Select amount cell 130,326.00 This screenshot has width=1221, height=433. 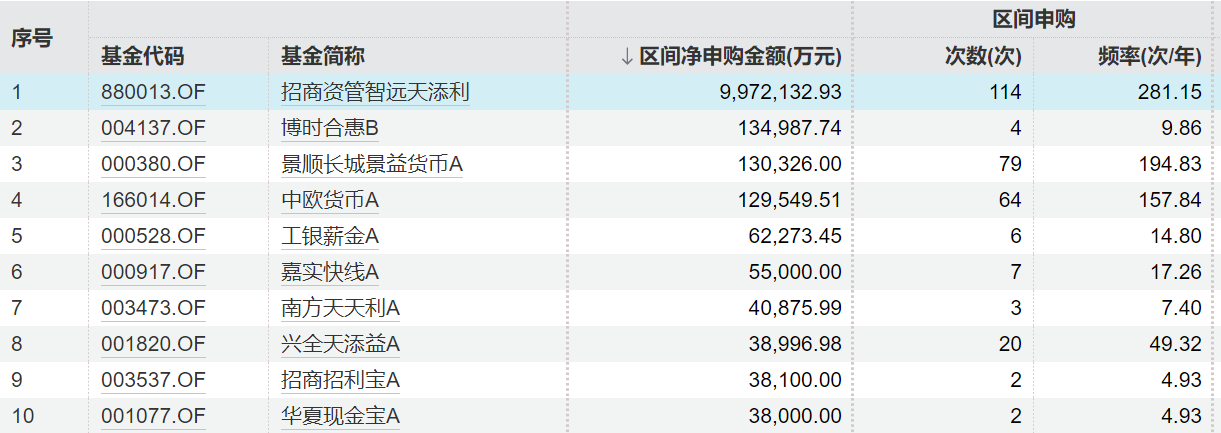788,164
